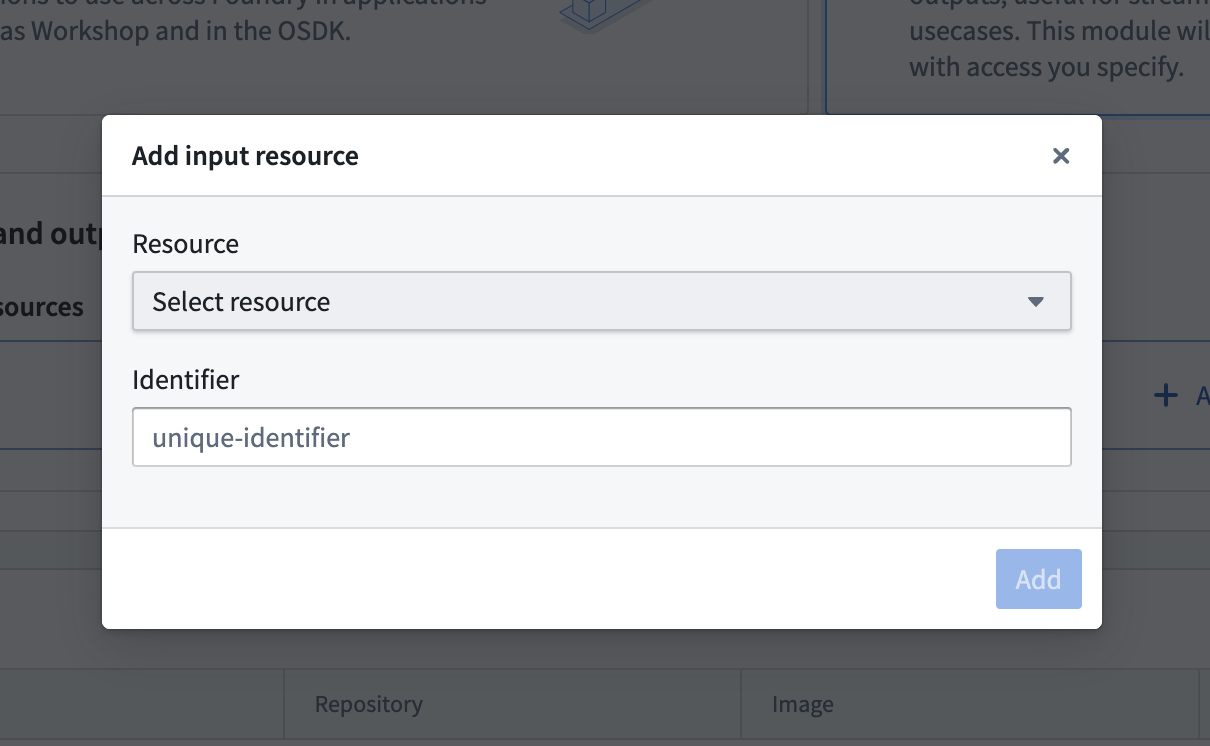
Task: Click the Add input resource dialog title
Action: click(x=245, y=155)
